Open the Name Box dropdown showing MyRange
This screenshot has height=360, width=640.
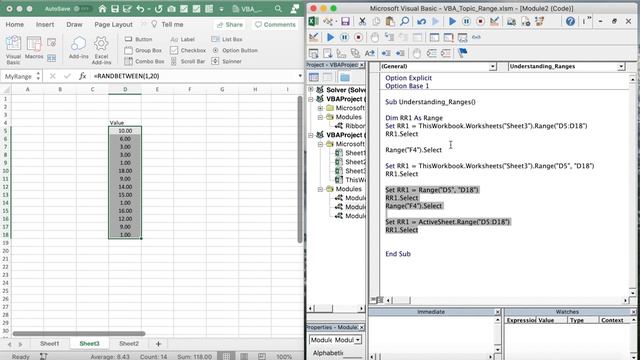pos(38,76)
